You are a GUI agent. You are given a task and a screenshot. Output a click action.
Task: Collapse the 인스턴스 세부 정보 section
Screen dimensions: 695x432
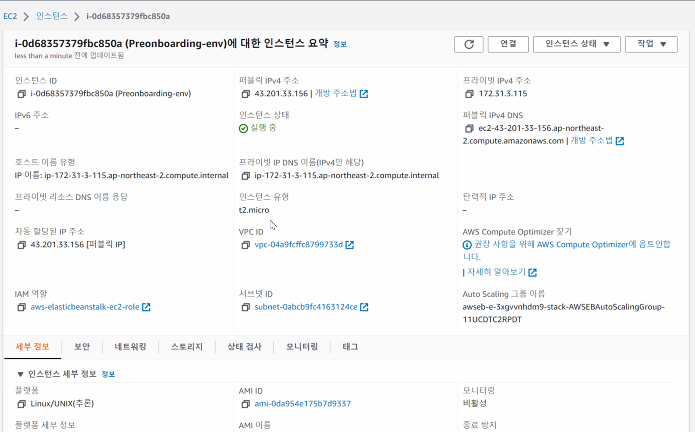[x=20, y=374]
